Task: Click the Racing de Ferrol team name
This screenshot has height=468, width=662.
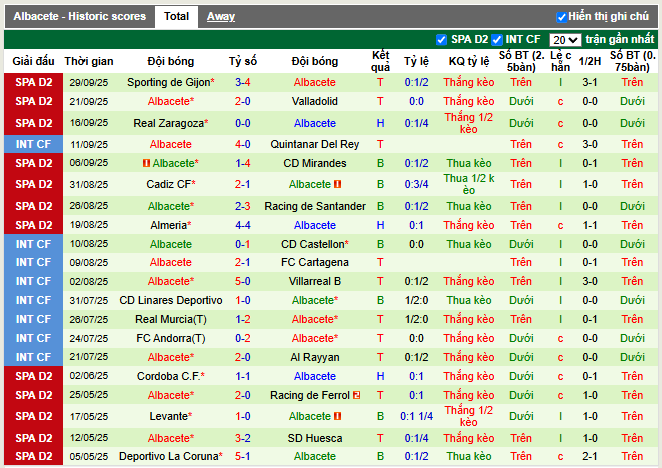Action: (x=310, y=395)
